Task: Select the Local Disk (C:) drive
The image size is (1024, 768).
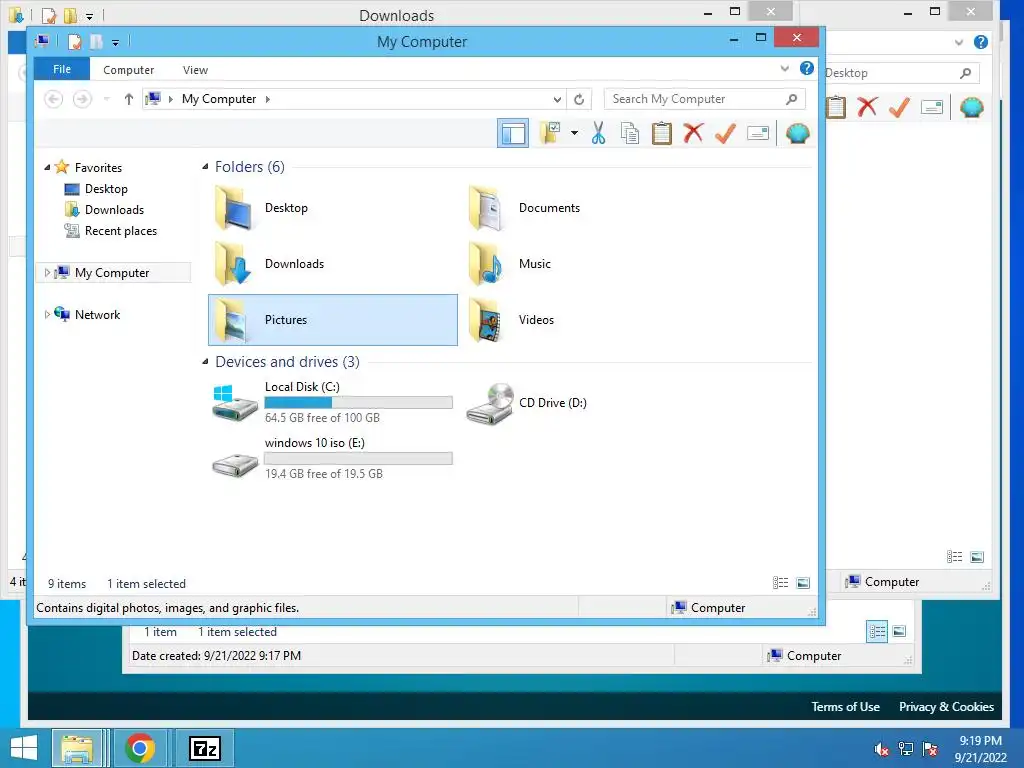Action: point(333,402)
